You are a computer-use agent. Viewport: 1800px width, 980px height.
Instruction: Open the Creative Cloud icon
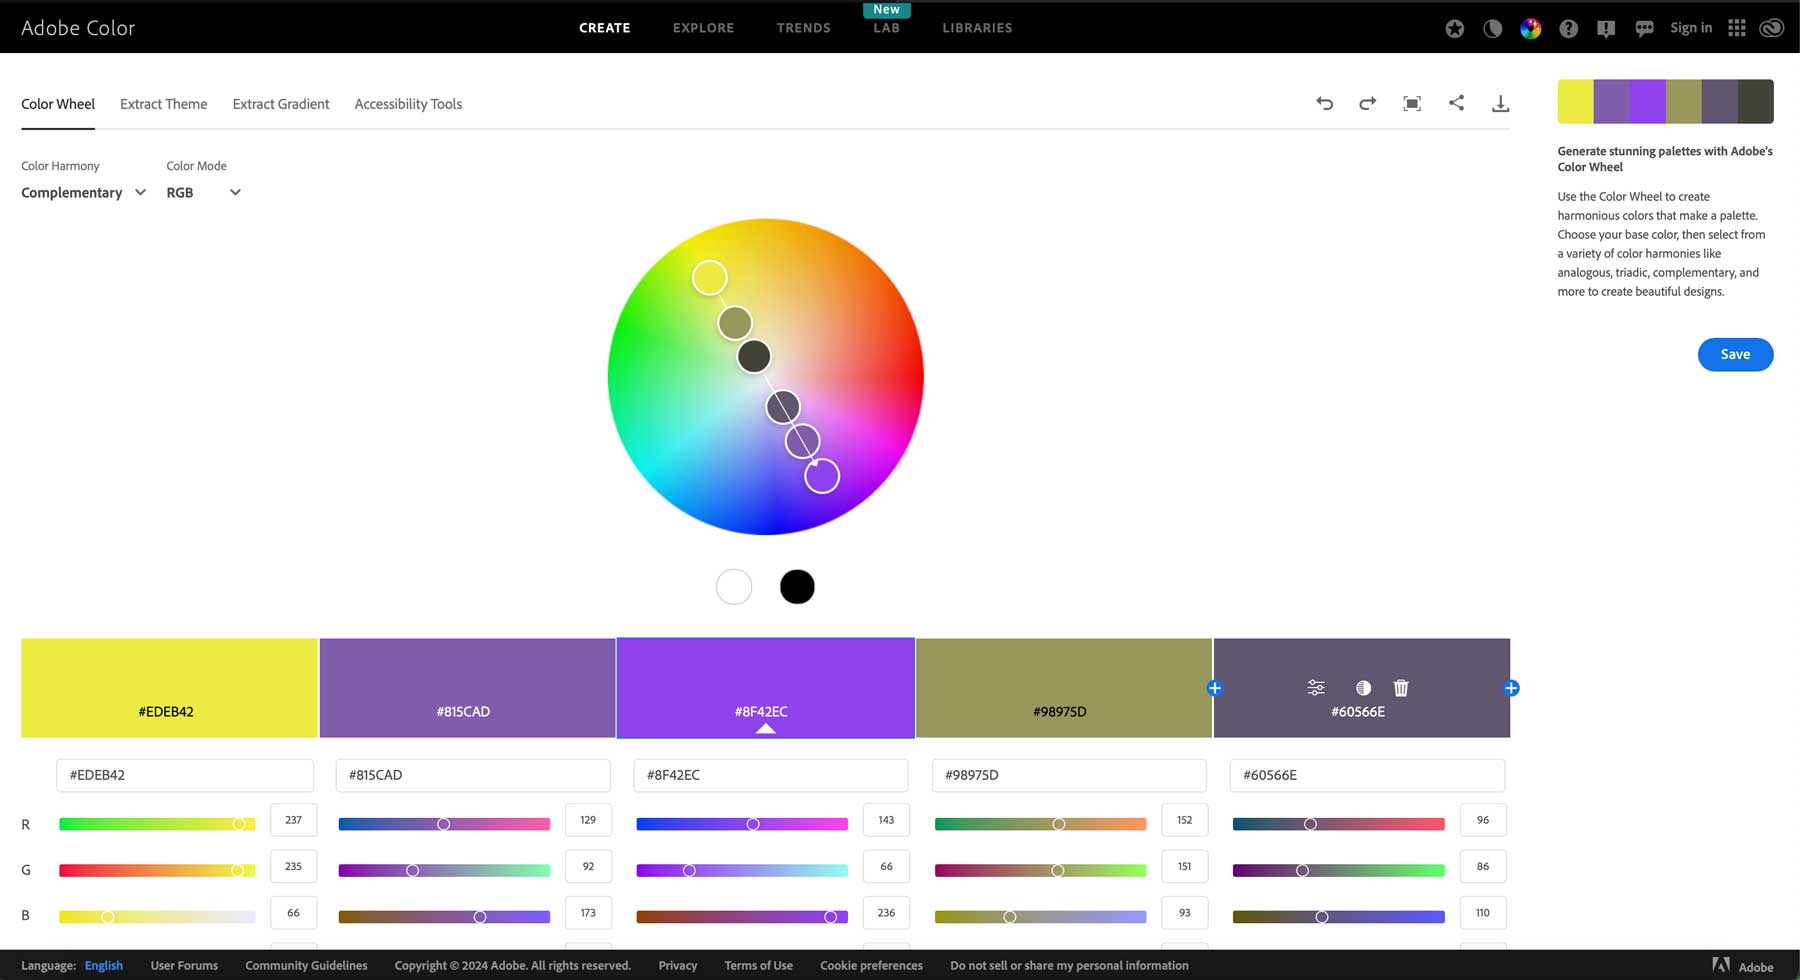coord(1770,27)
